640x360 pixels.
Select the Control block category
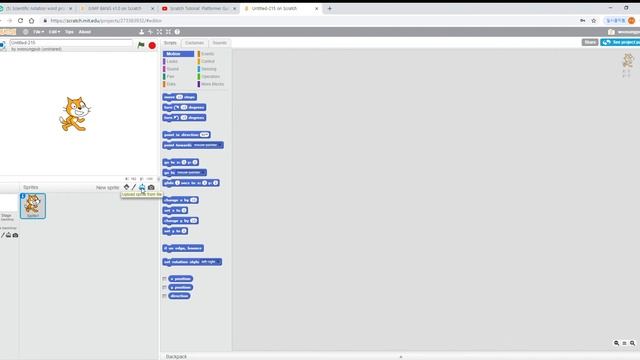click(x=208, y=61)
